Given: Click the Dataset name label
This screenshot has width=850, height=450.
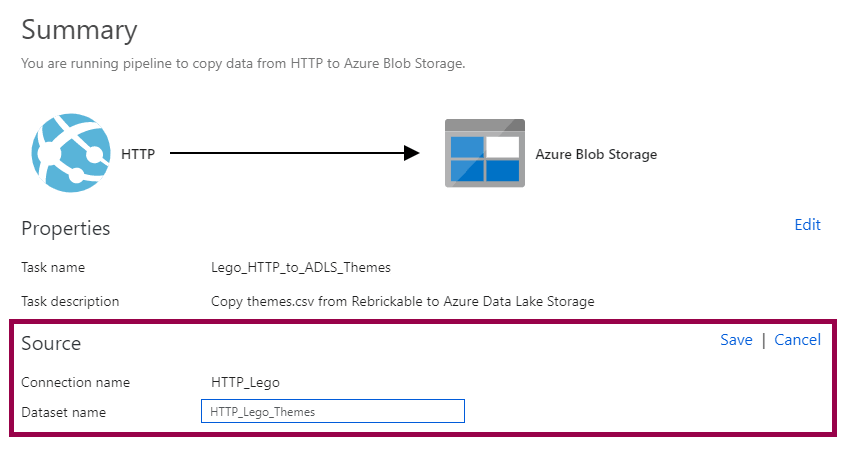Looking at the screenshot, I should pyautogui.click(x=63, y=412).
